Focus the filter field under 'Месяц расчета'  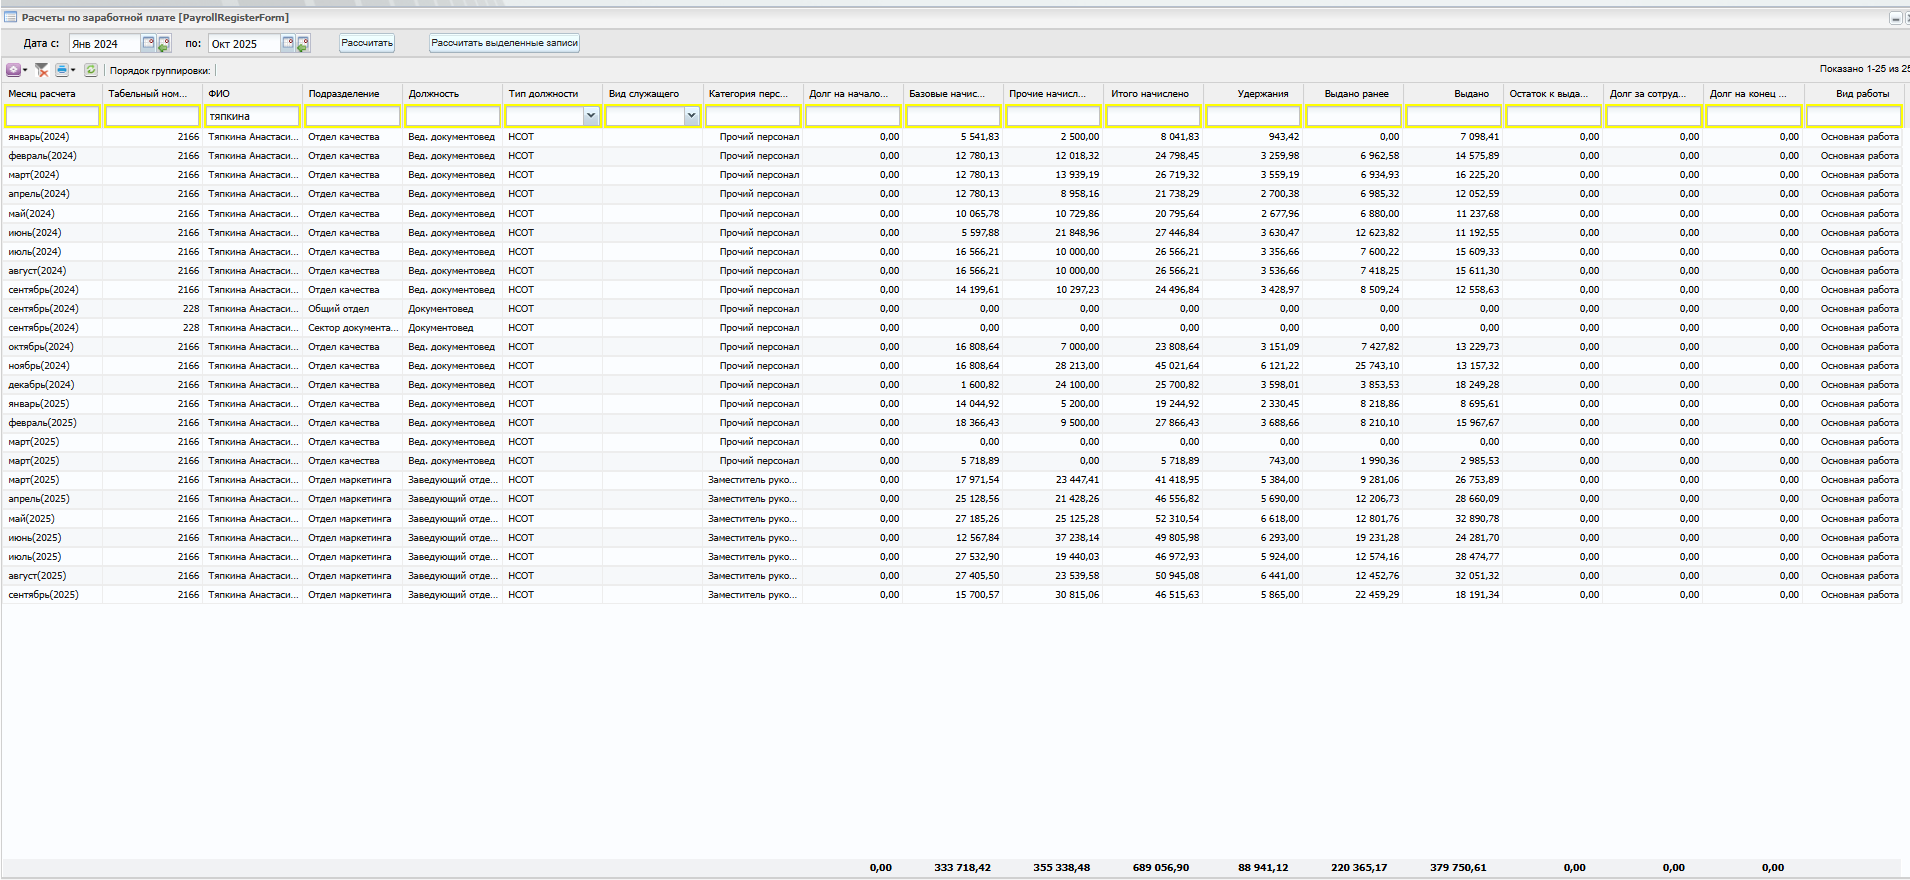point(52,116)
